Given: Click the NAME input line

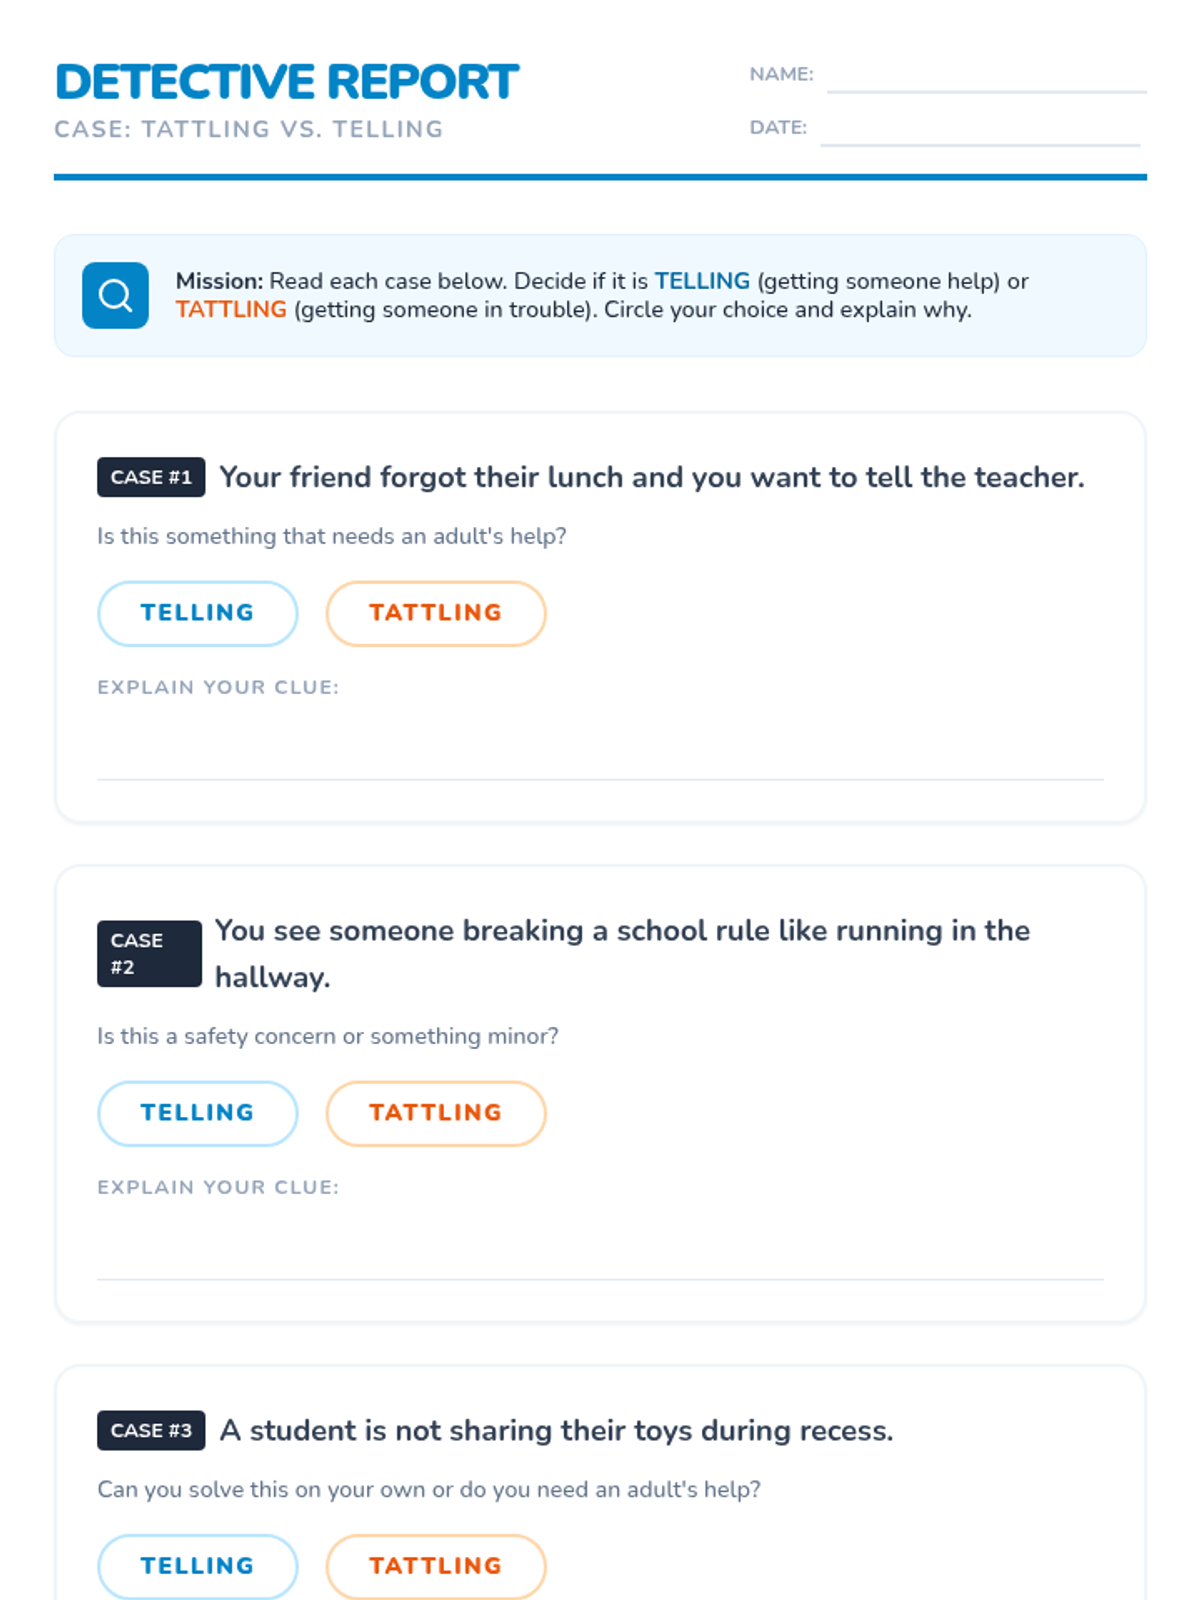Looking at the screenshot, I should coord(987,76).
